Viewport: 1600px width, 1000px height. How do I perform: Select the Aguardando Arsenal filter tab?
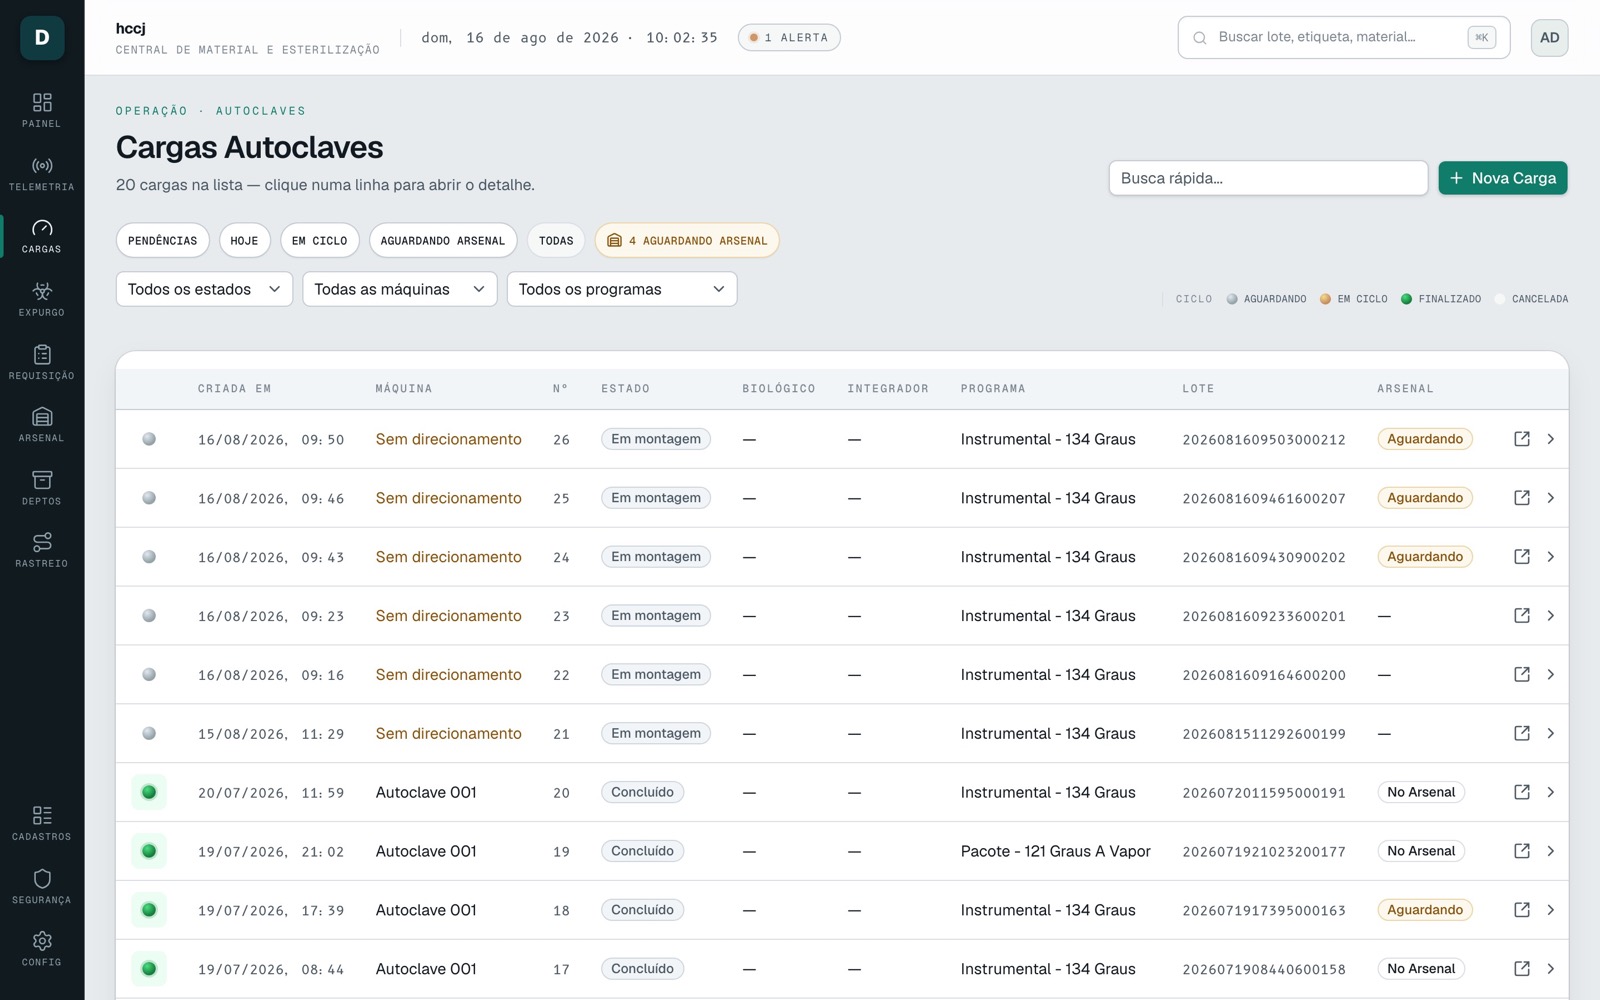tap(443, 241)
